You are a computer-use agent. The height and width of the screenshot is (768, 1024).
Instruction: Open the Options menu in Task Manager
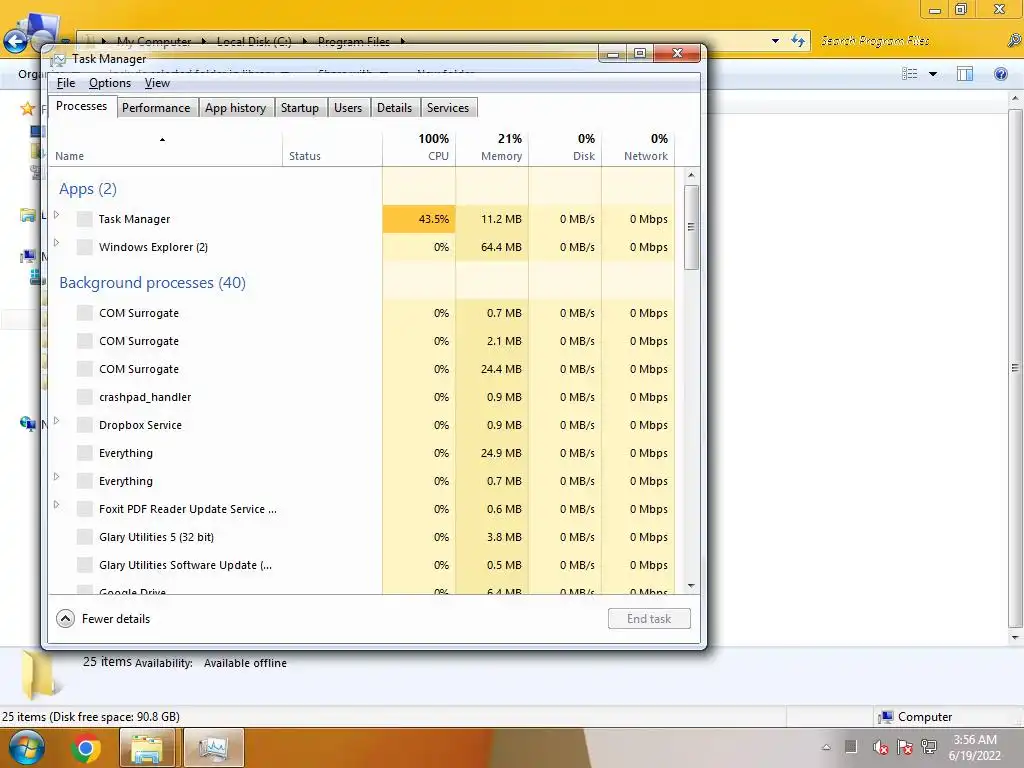click(x=110, y=83)
